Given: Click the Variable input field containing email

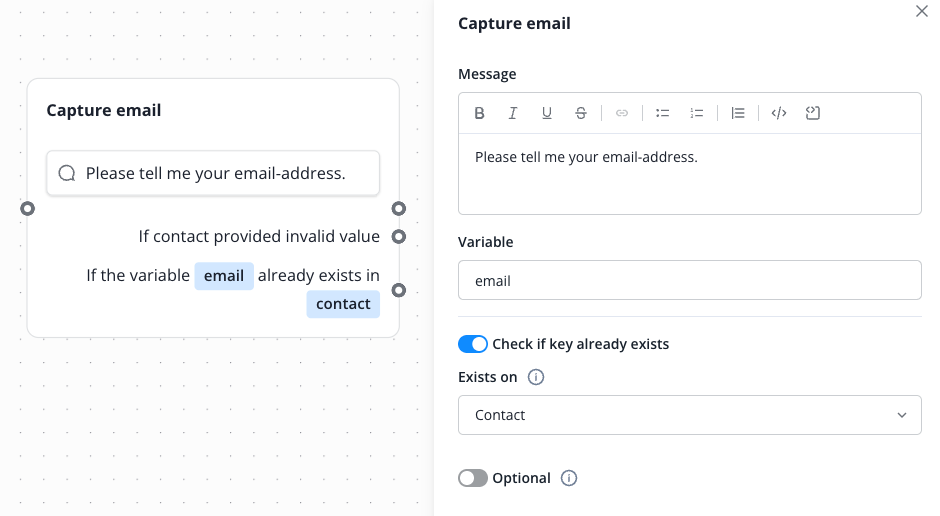Looking at the screenshot, I should (x=689, y=281).
